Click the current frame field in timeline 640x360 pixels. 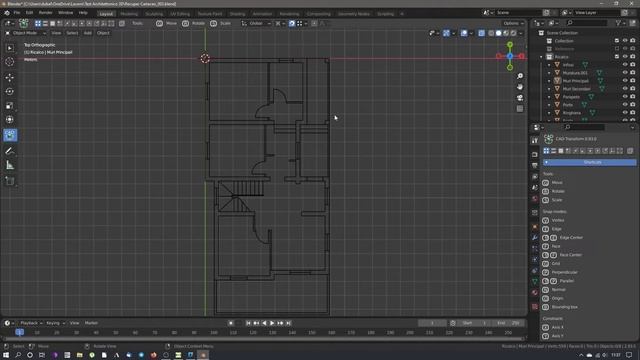pyautogui.click(x=432, y=323)
